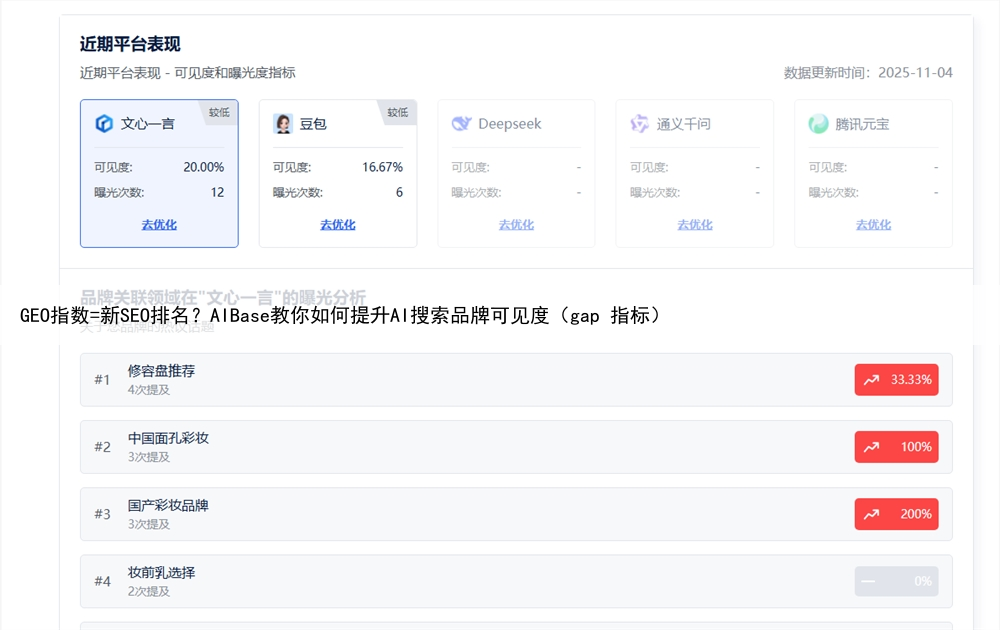Click the 0% badge for 妆前乳选择
The width and height of the screenshot is (1000, 630).
pyautogui.click(x=896, y=581)
